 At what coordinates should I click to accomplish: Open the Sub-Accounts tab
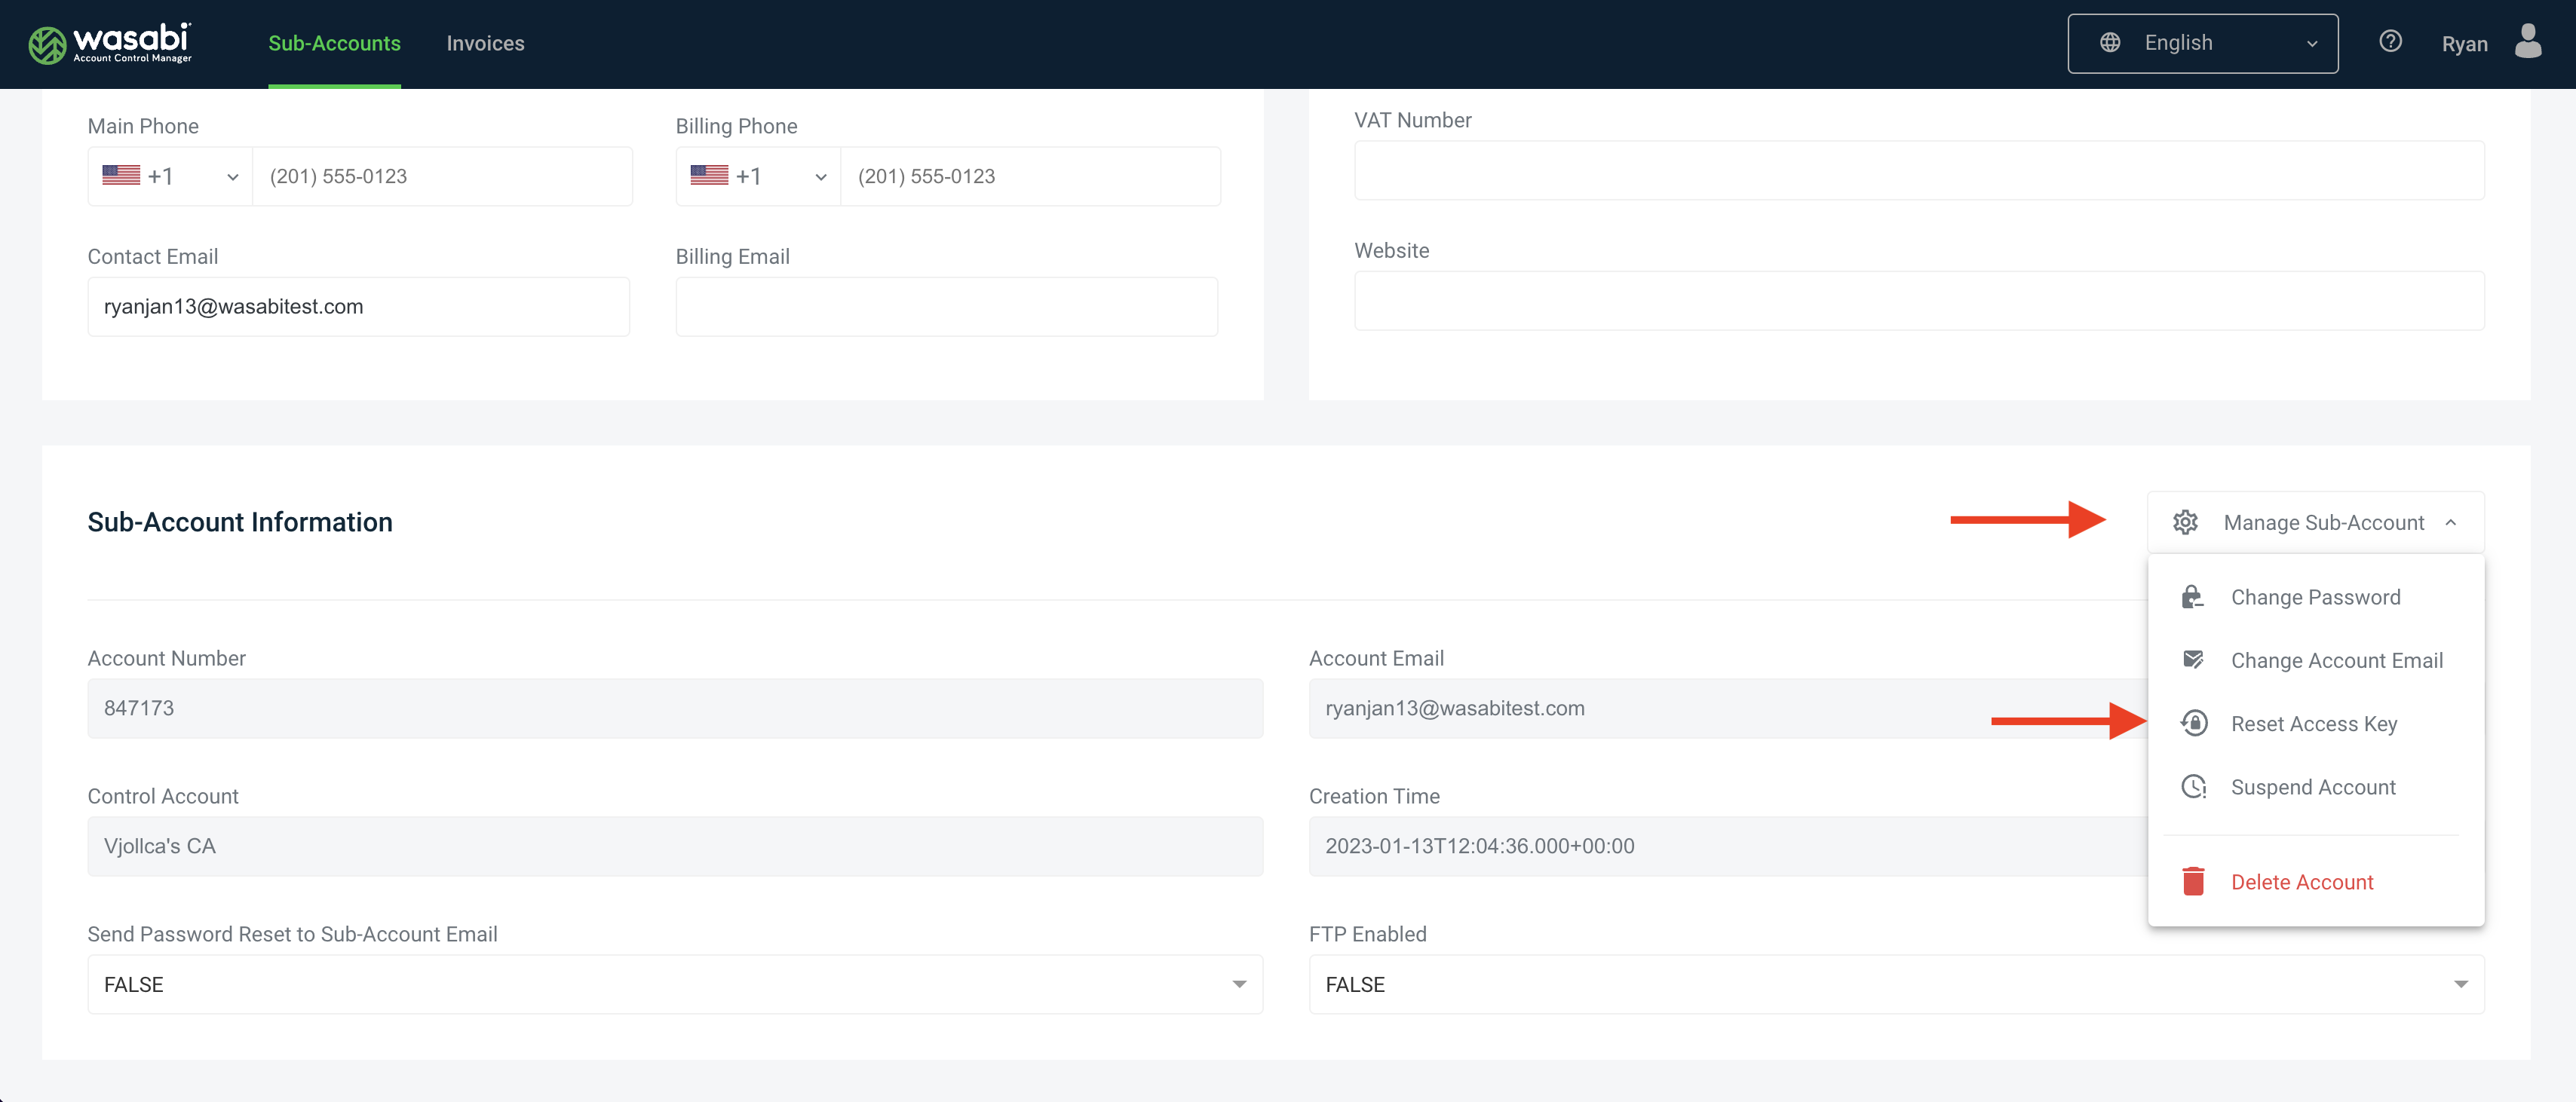[334, 43]
